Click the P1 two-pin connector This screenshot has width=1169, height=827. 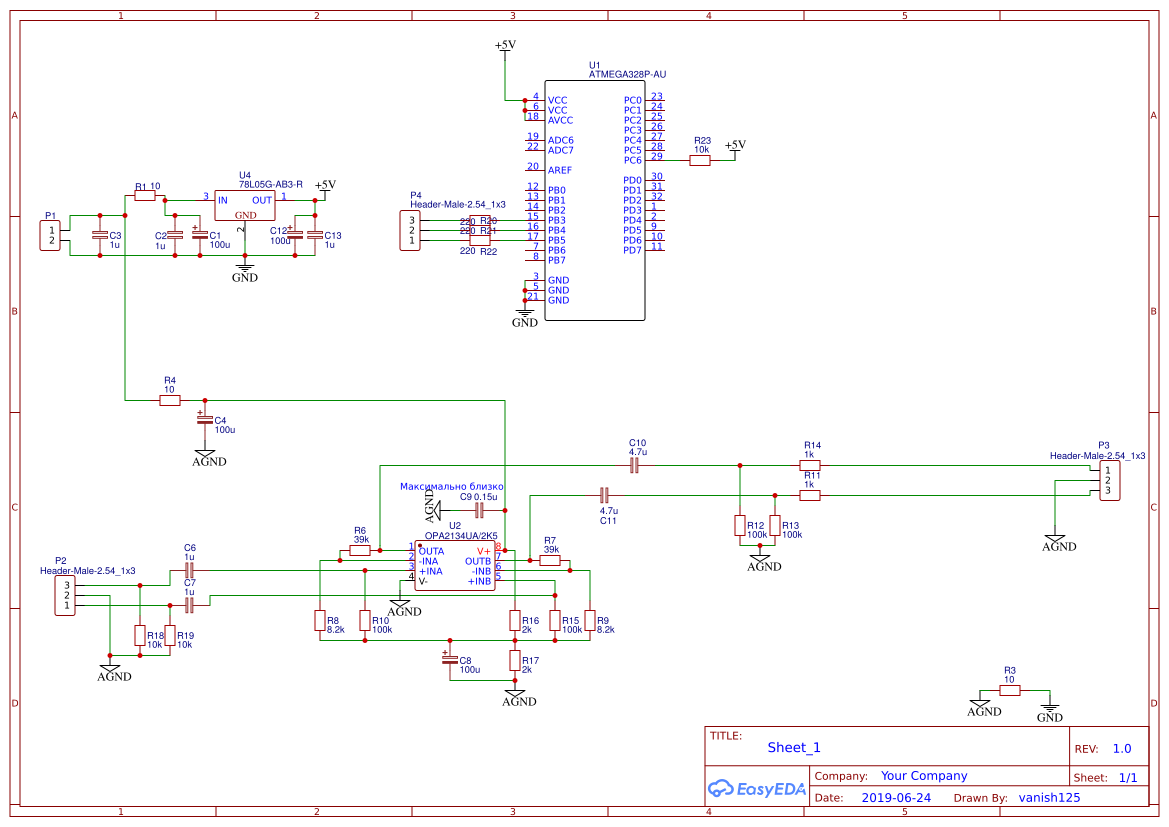click(49, 235)
